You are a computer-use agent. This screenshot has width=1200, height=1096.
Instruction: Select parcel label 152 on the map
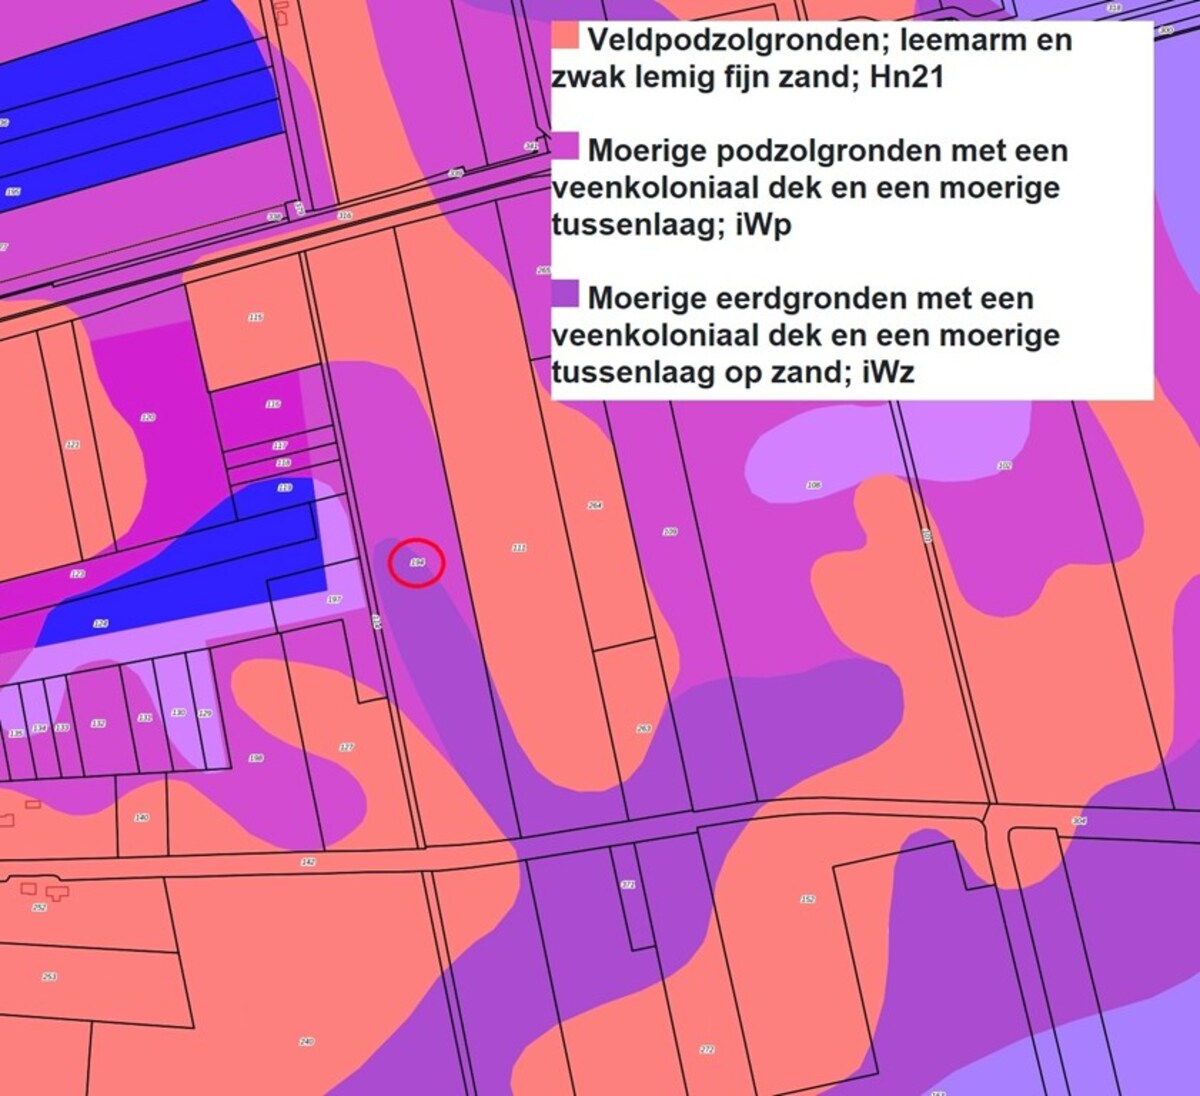(x=807, y=899)
